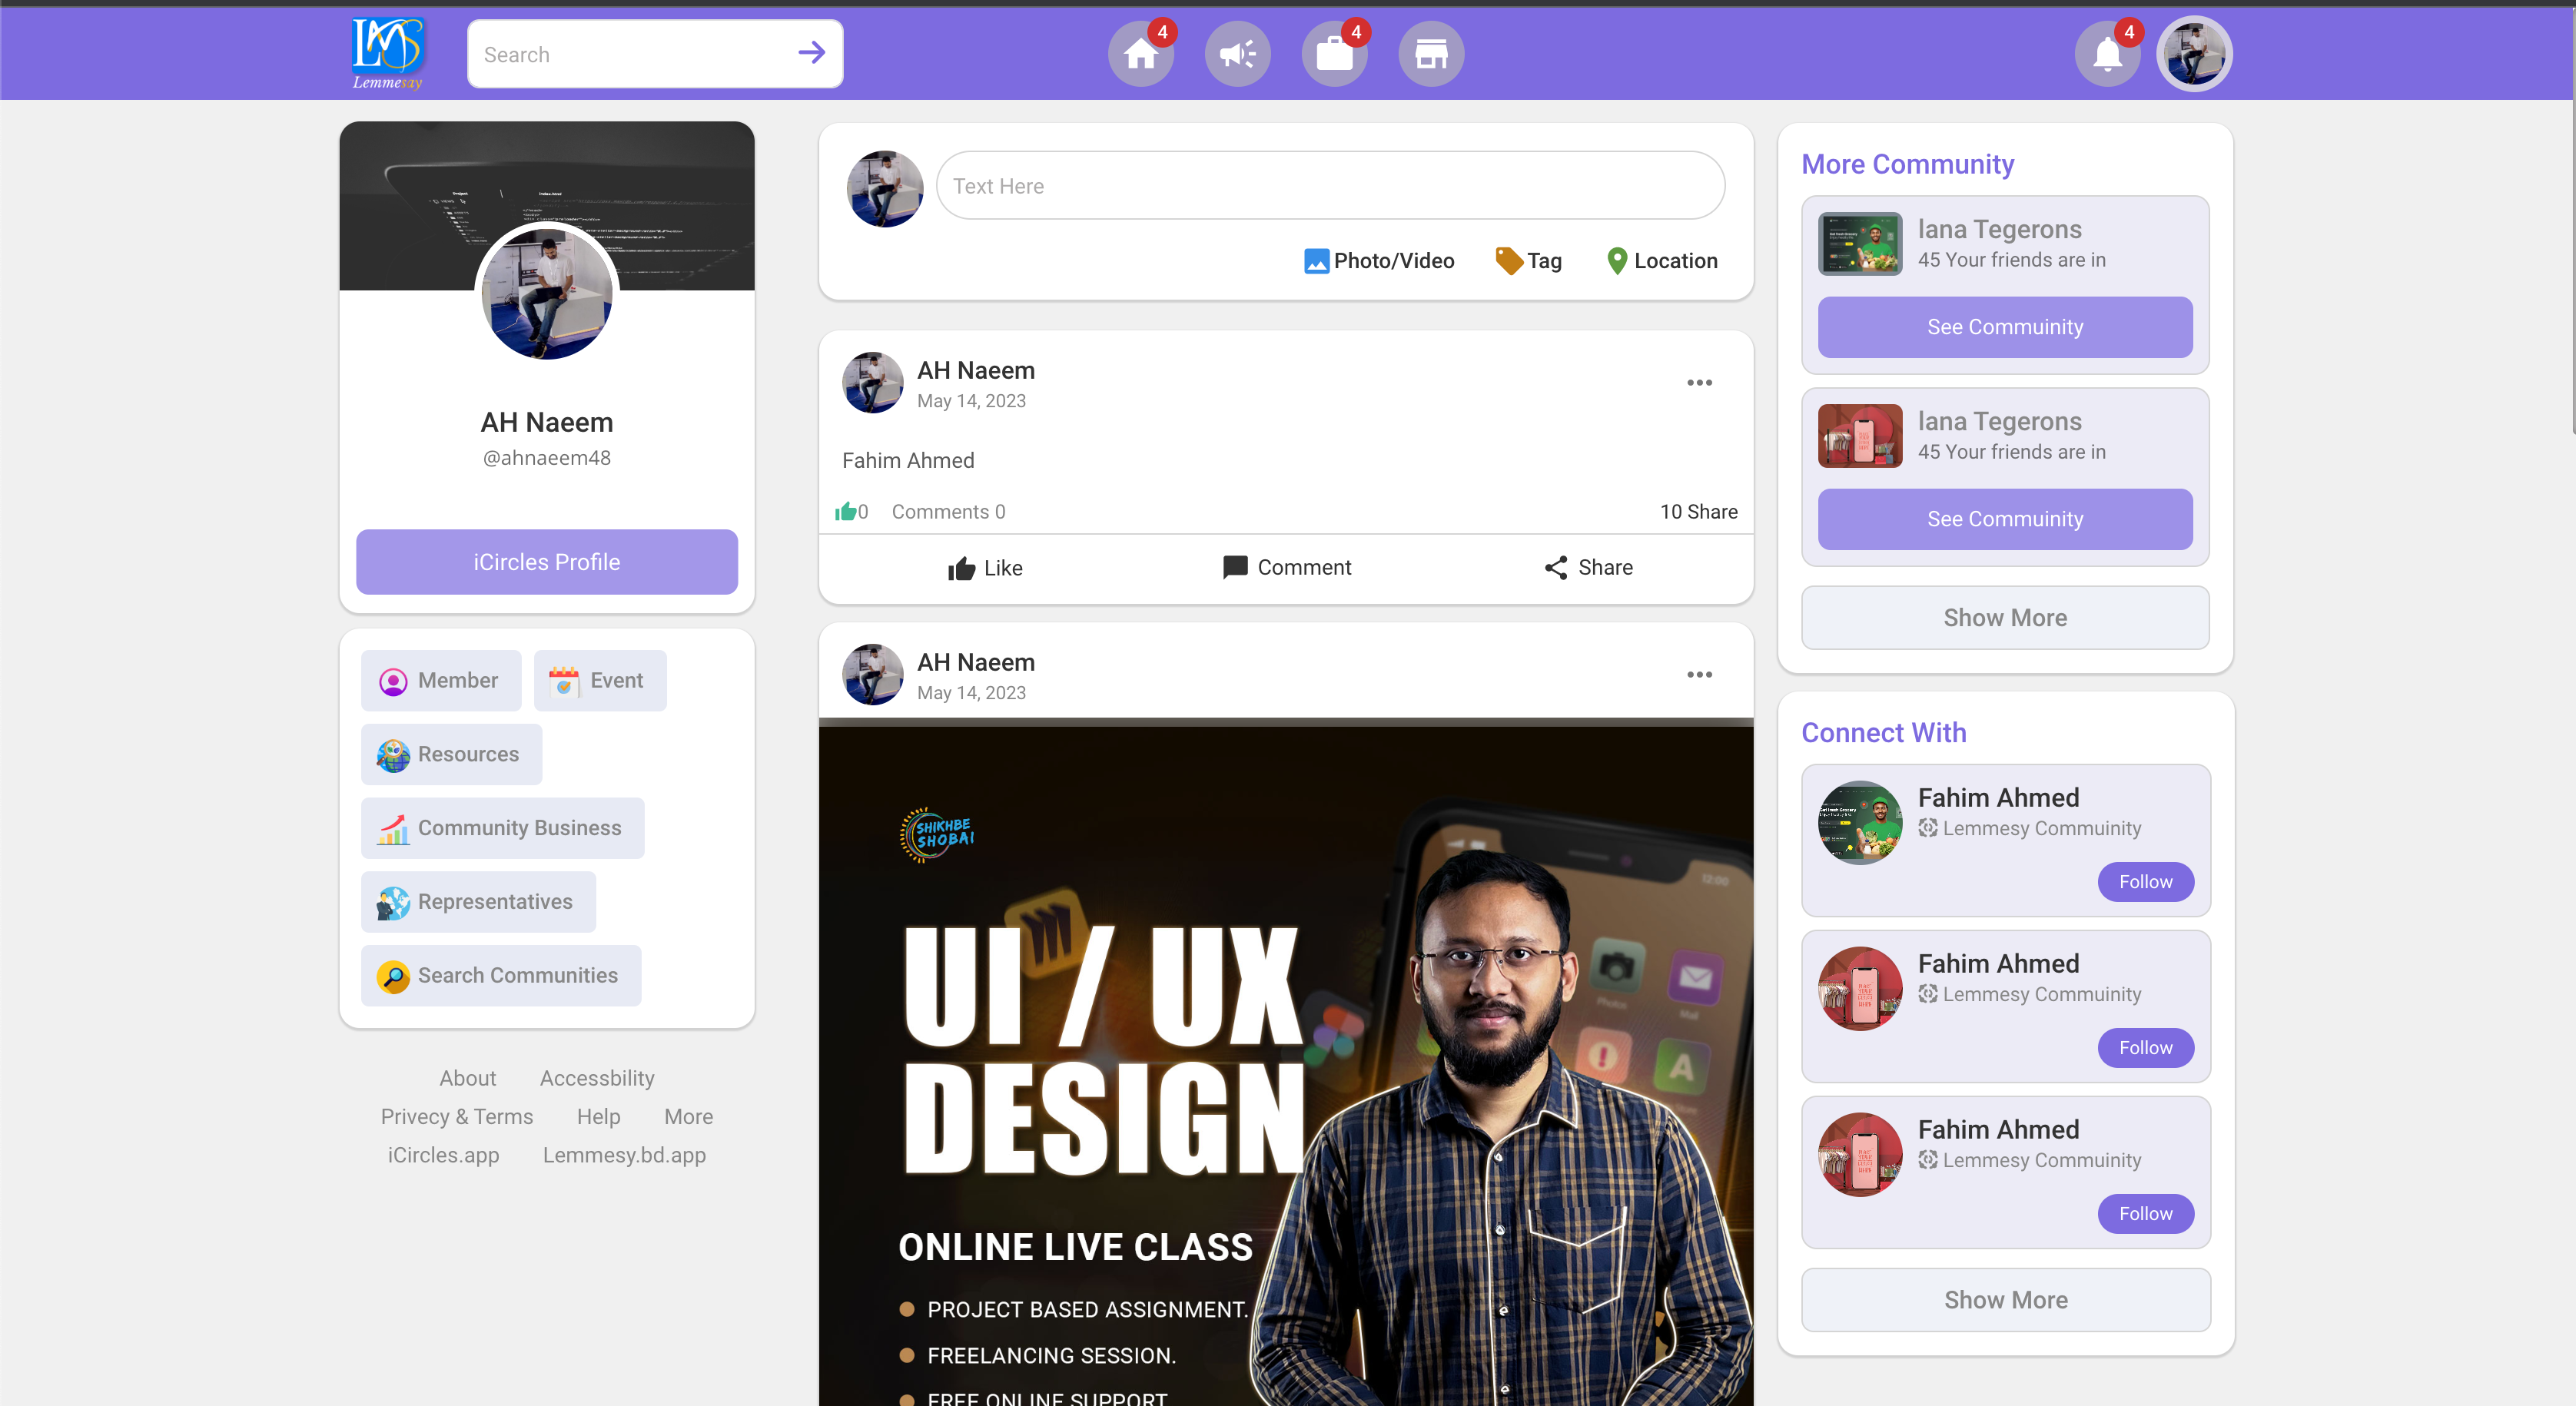Open the Resources menu item
This screenshot has height=1406, width=2576.
pos(451,755)
